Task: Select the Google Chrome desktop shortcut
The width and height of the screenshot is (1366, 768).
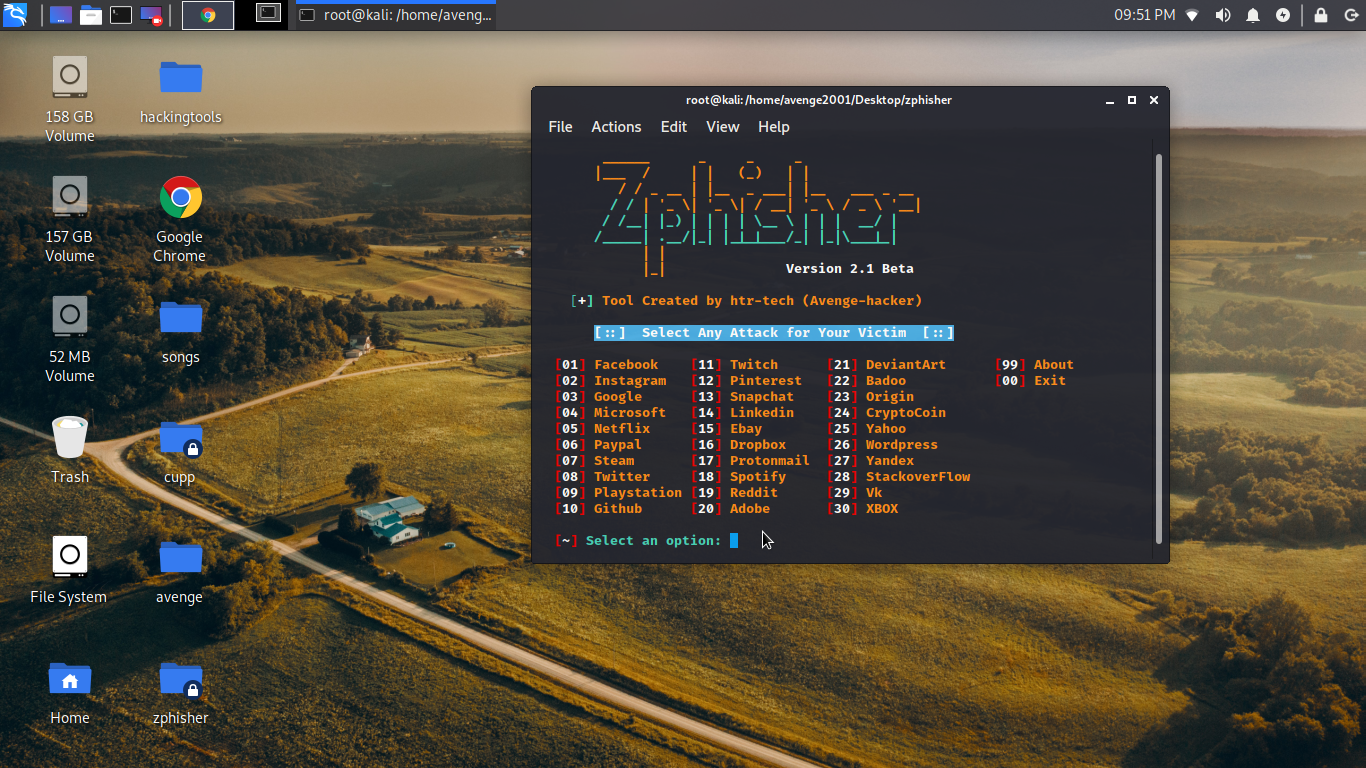Action: tap(180, 219)
